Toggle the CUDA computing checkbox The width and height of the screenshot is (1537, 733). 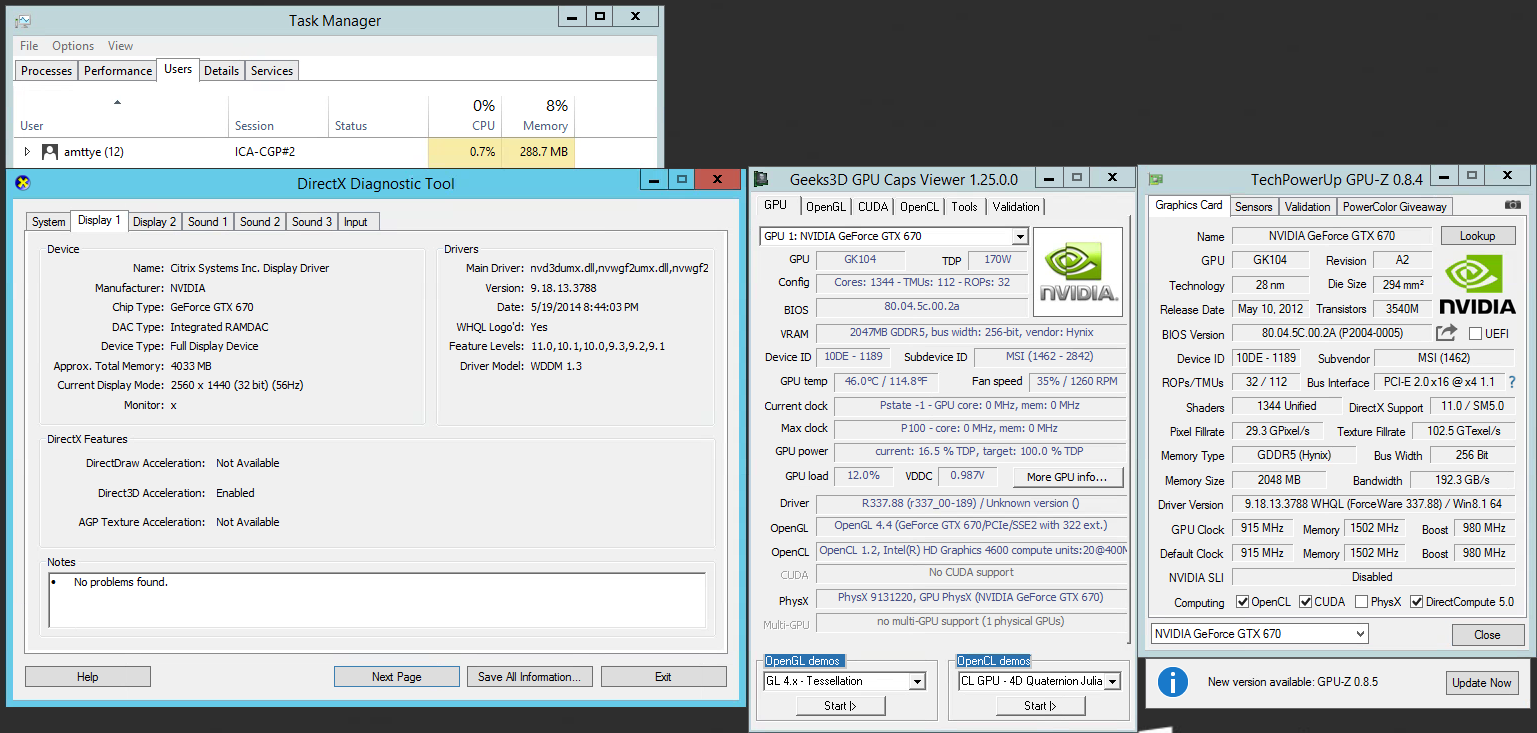[1305, 602]
